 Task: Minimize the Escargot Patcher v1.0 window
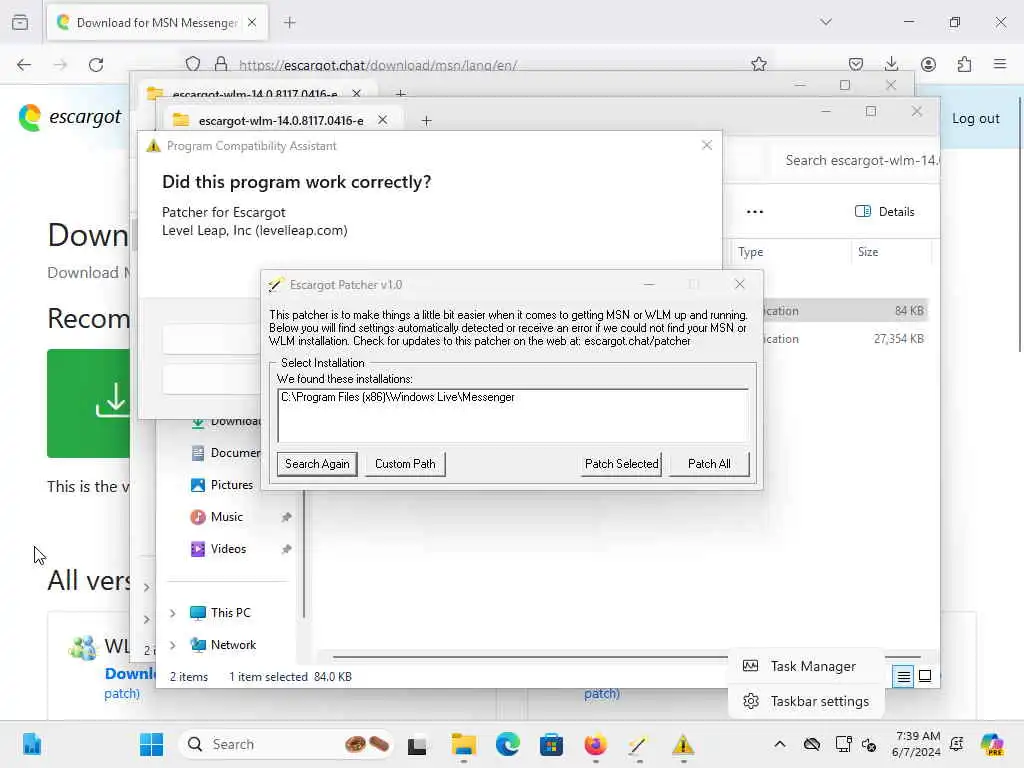pos(648,284)
